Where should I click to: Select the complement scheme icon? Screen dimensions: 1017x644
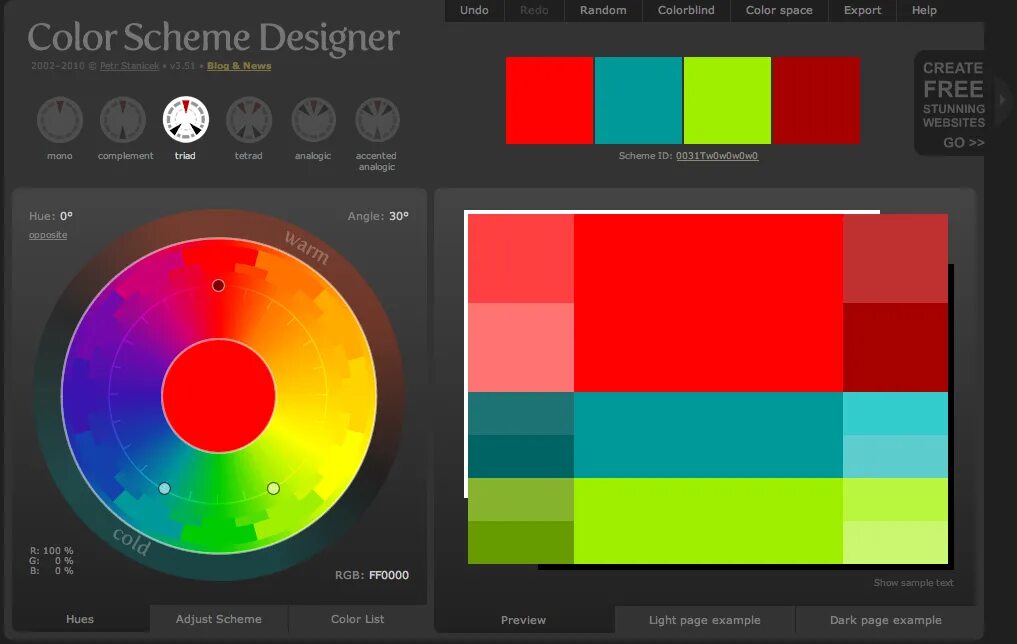123,120
